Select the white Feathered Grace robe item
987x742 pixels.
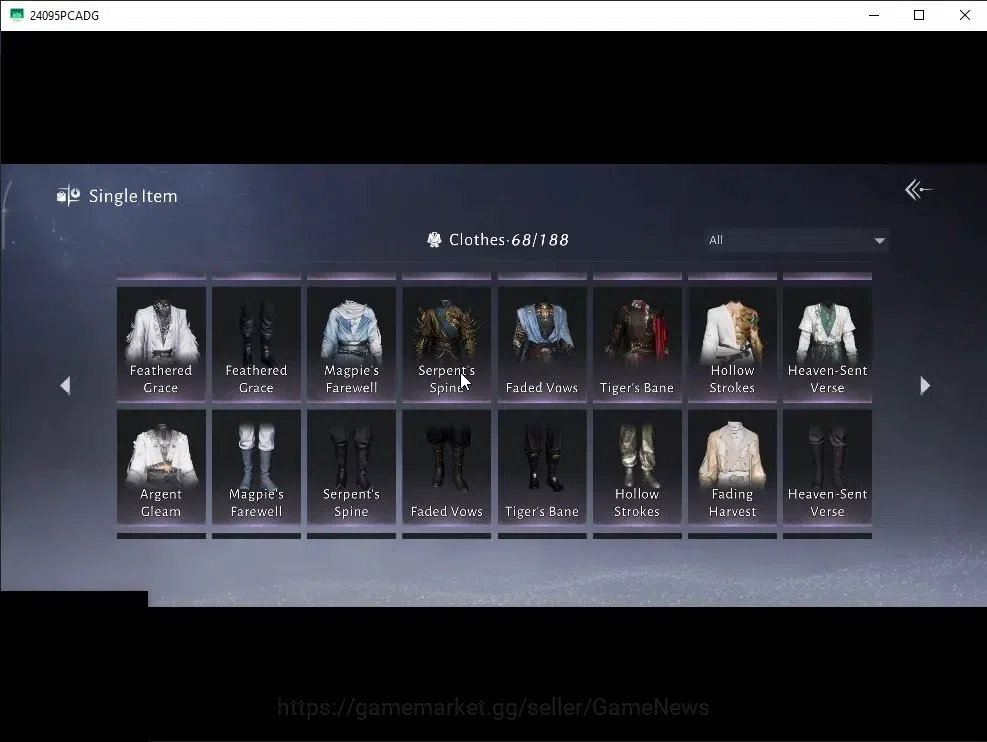[161, 344]
